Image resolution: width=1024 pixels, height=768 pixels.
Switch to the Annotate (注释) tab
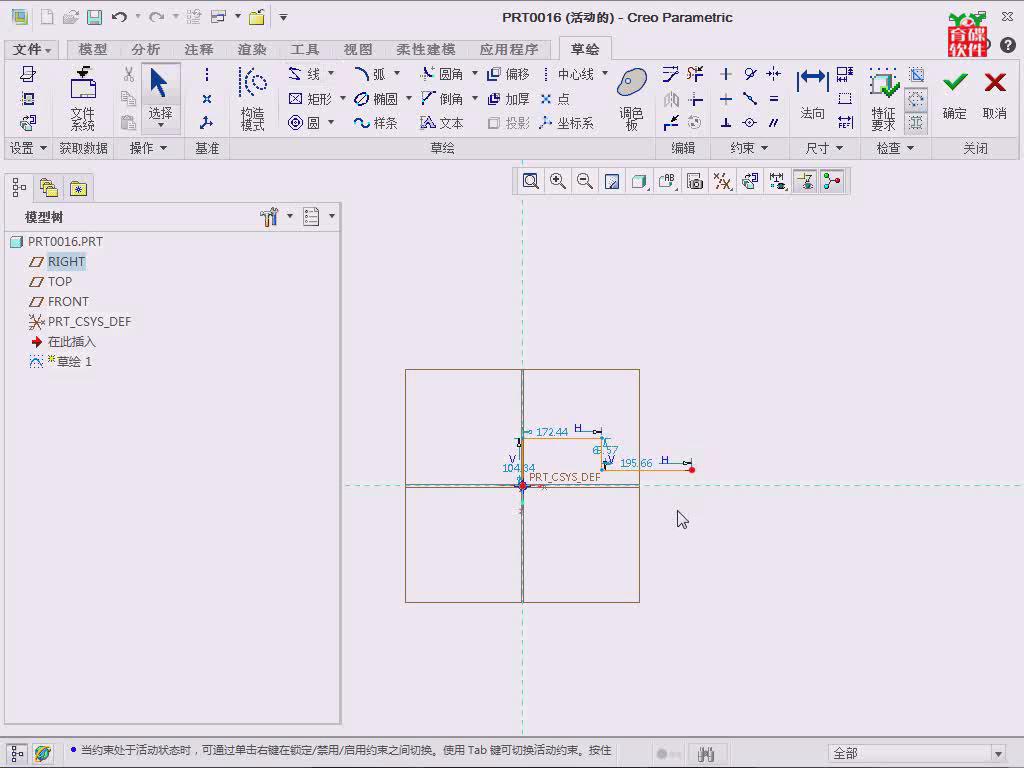pyautogui.click(x=199, y=50)
